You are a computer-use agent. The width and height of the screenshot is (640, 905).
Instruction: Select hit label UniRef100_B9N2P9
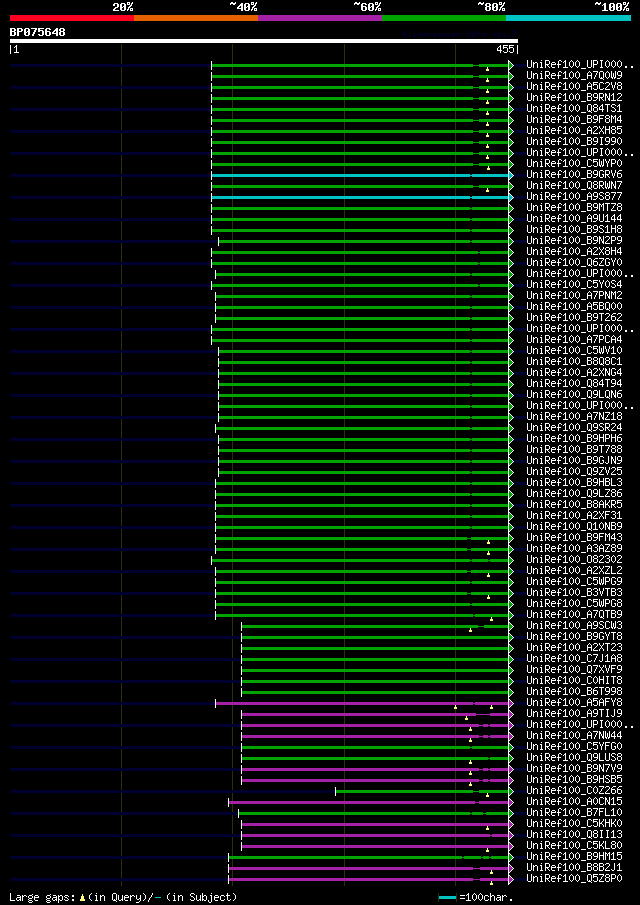coord(574,241)
